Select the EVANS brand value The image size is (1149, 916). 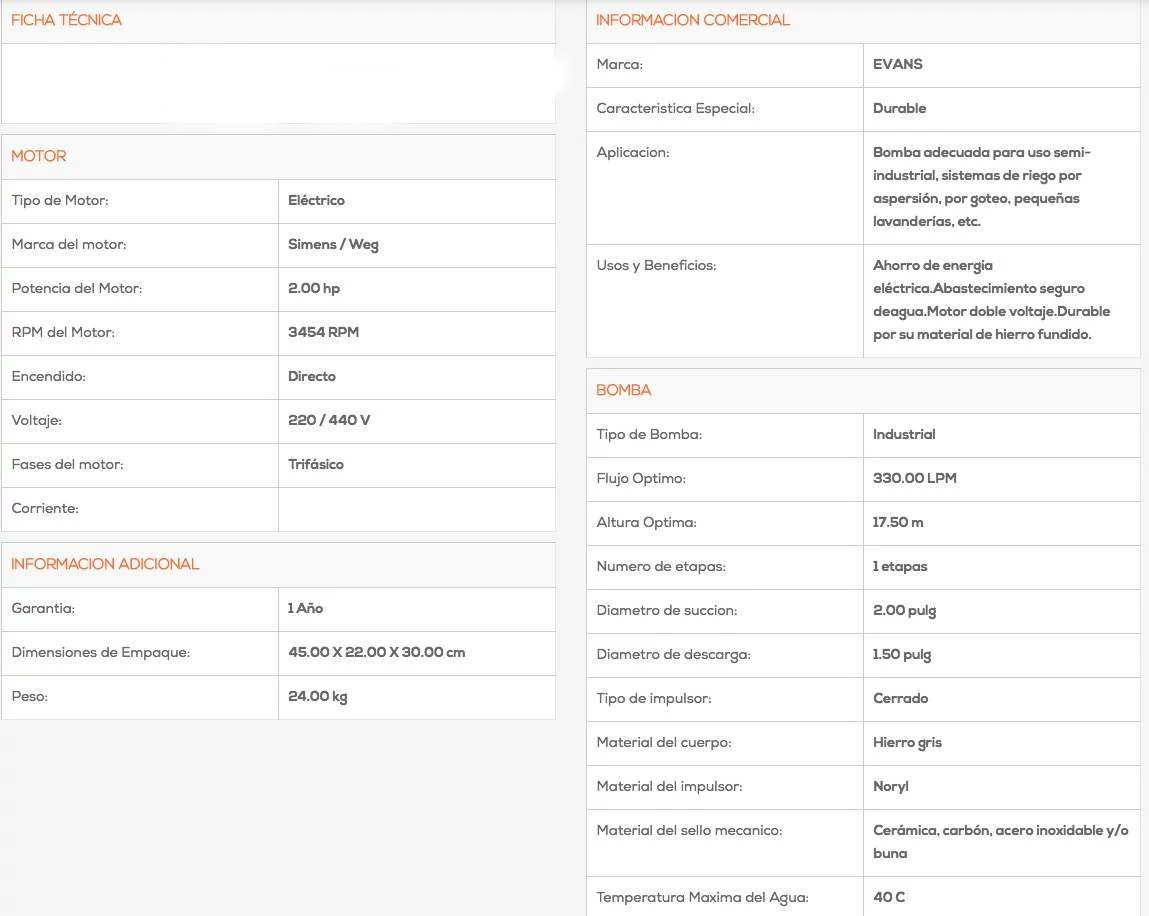click(897, 64)
